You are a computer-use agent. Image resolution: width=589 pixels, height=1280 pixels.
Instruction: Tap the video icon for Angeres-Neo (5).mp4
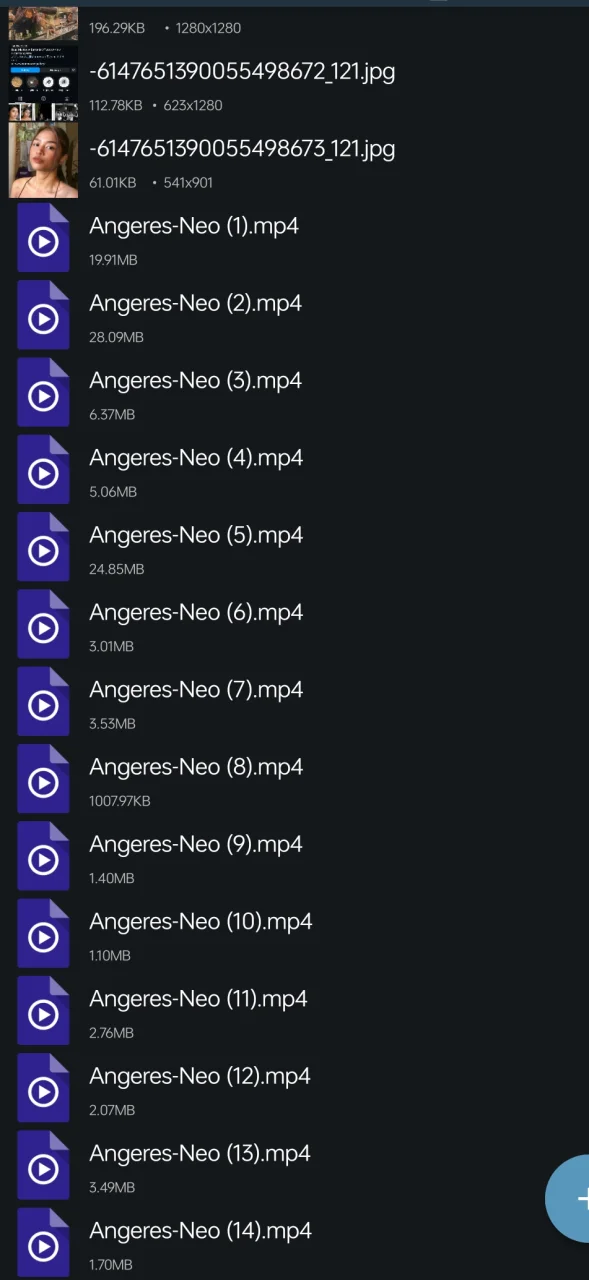(43, 547)
